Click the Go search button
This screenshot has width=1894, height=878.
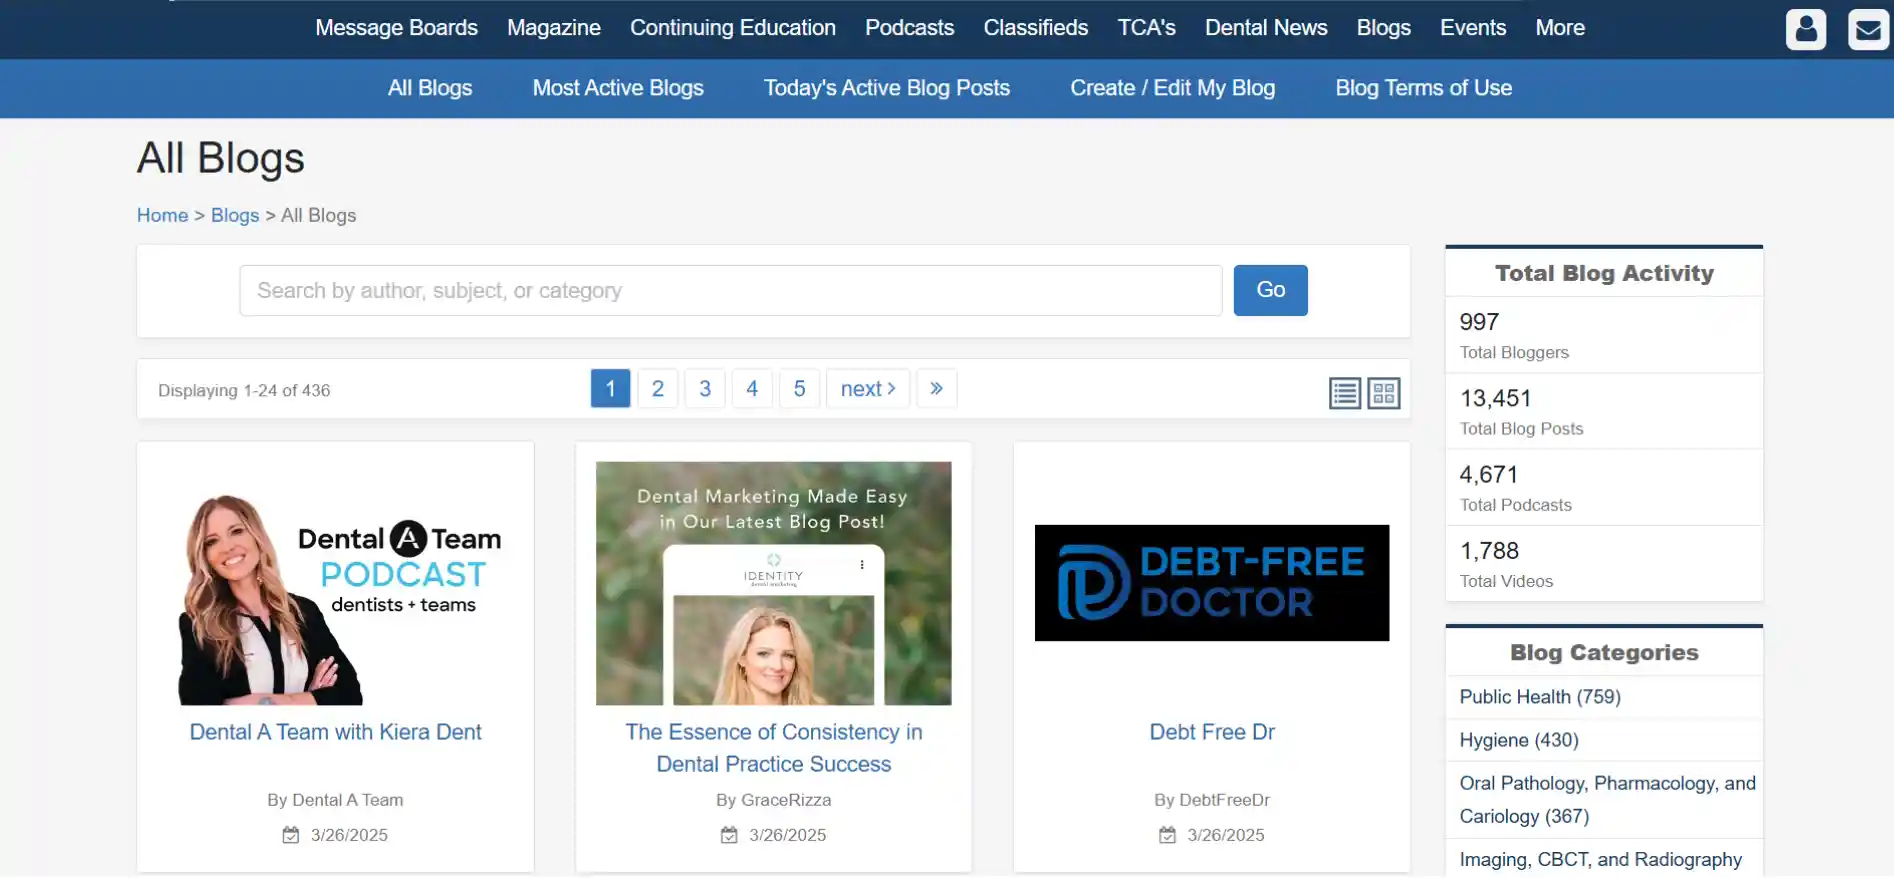1271,290
